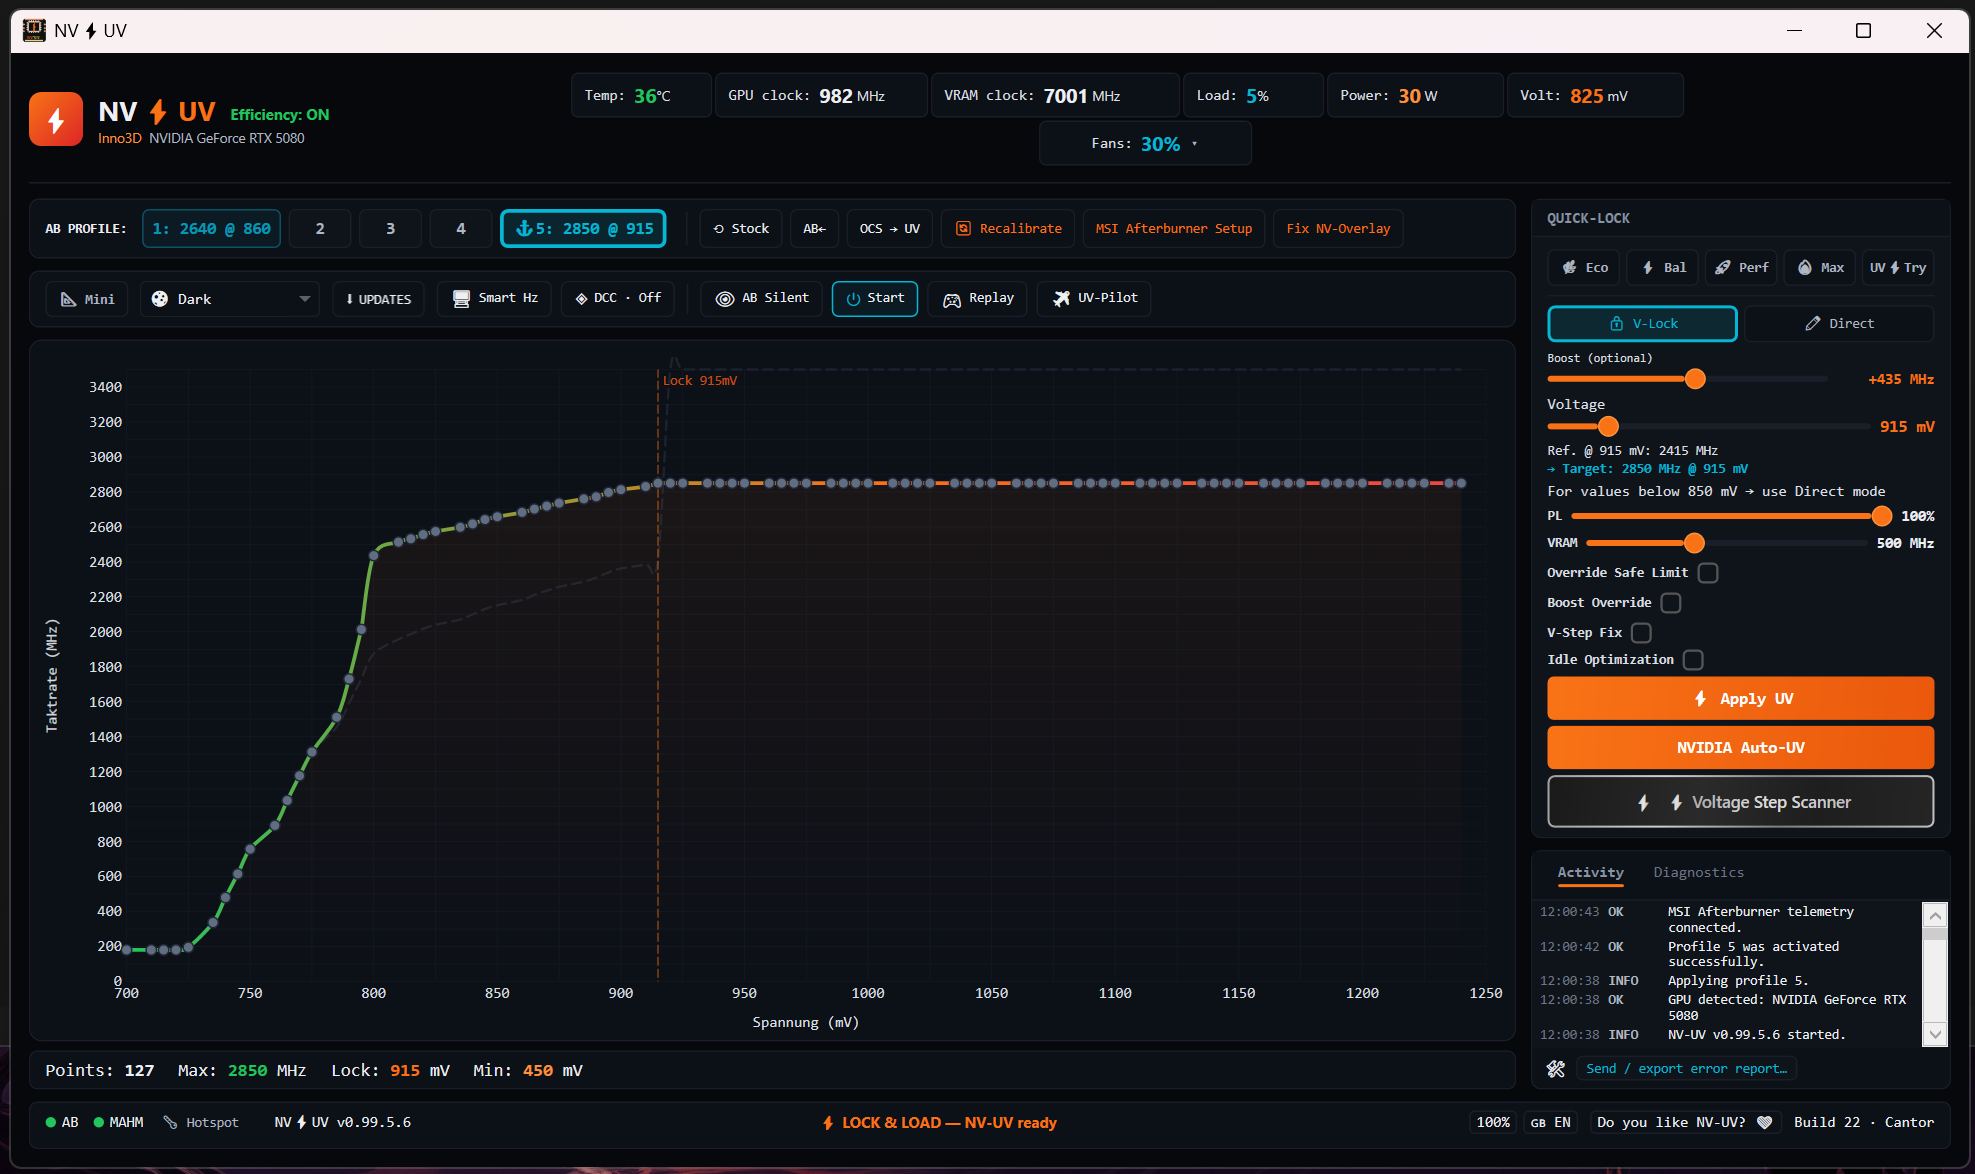Click the green AB status indicator
Screen dimensions: 1975x1174
coord(62,1123)
